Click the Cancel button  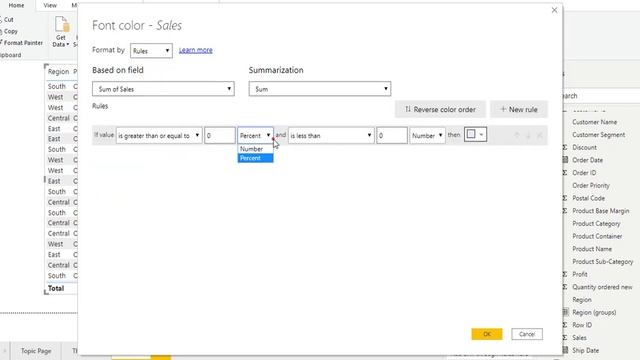point(527,334)
